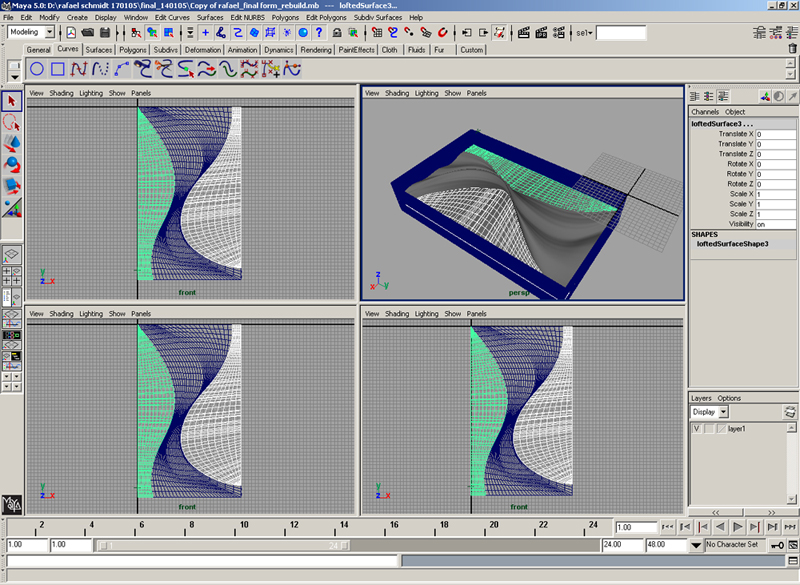Switch to single perspective view layout

coord(12,255)
